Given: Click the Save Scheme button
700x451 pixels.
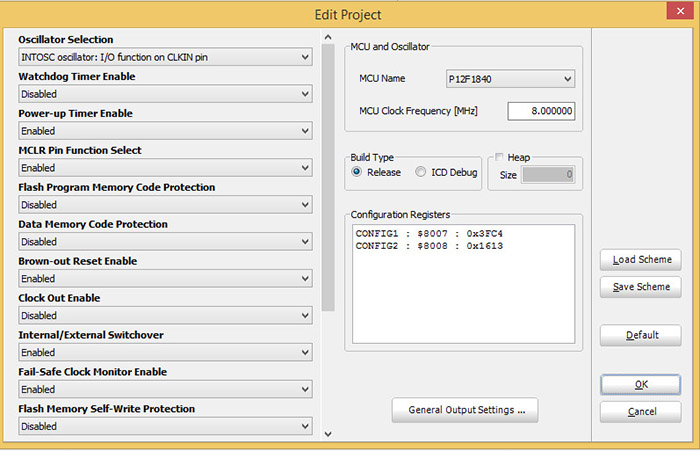Looking at the screenshot, I should [x=640, y=287].
